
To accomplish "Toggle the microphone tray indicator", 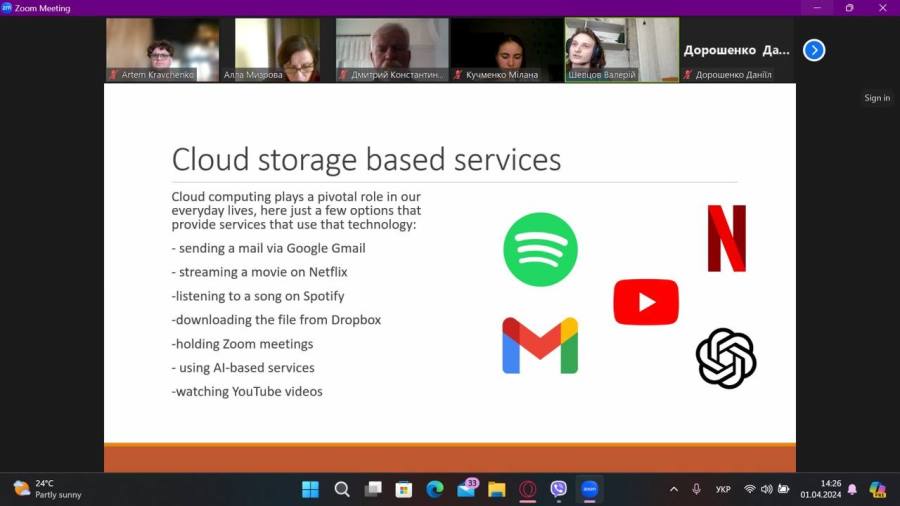I will pyautogui.click(x=697, y=489).
